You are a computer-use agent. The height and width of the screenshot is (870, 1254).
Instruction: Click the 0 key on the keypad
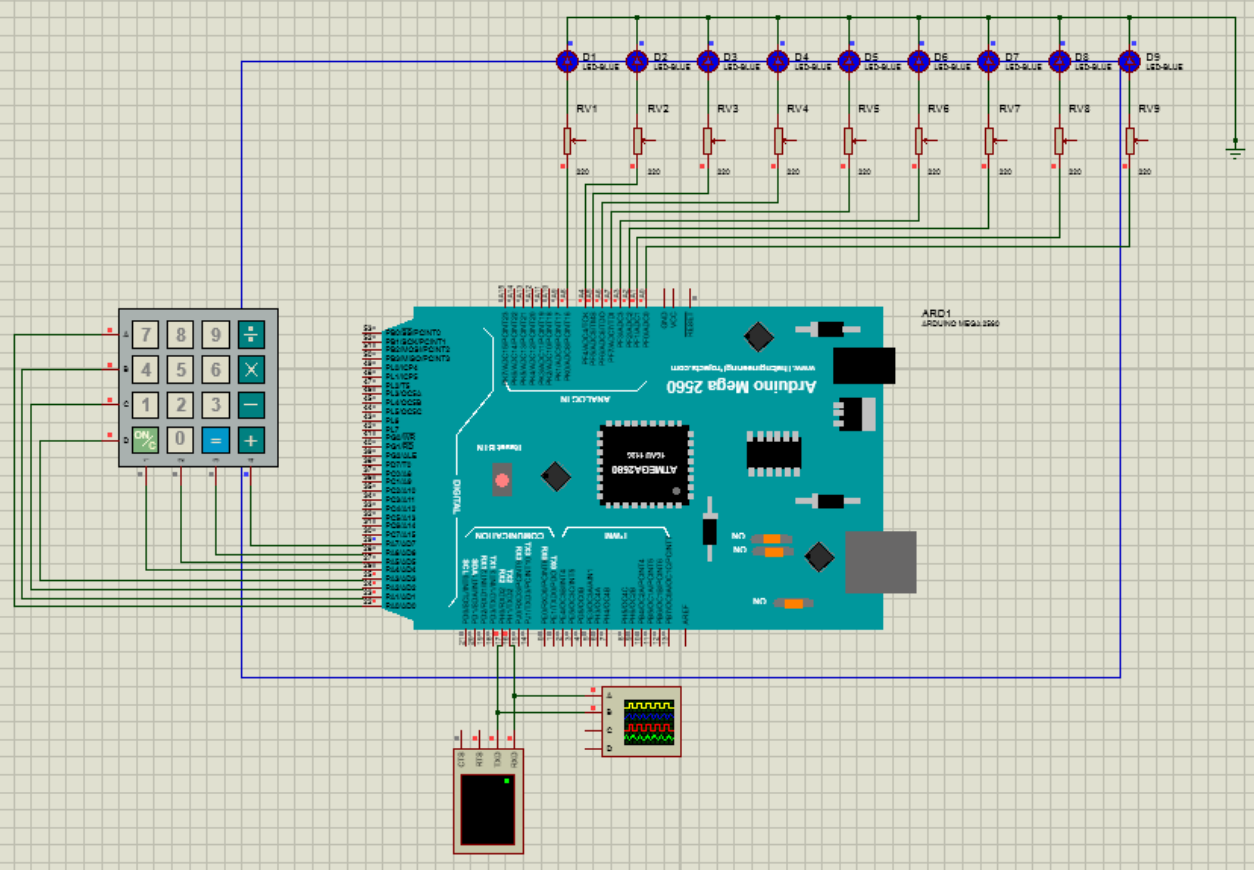pos(181,439)
